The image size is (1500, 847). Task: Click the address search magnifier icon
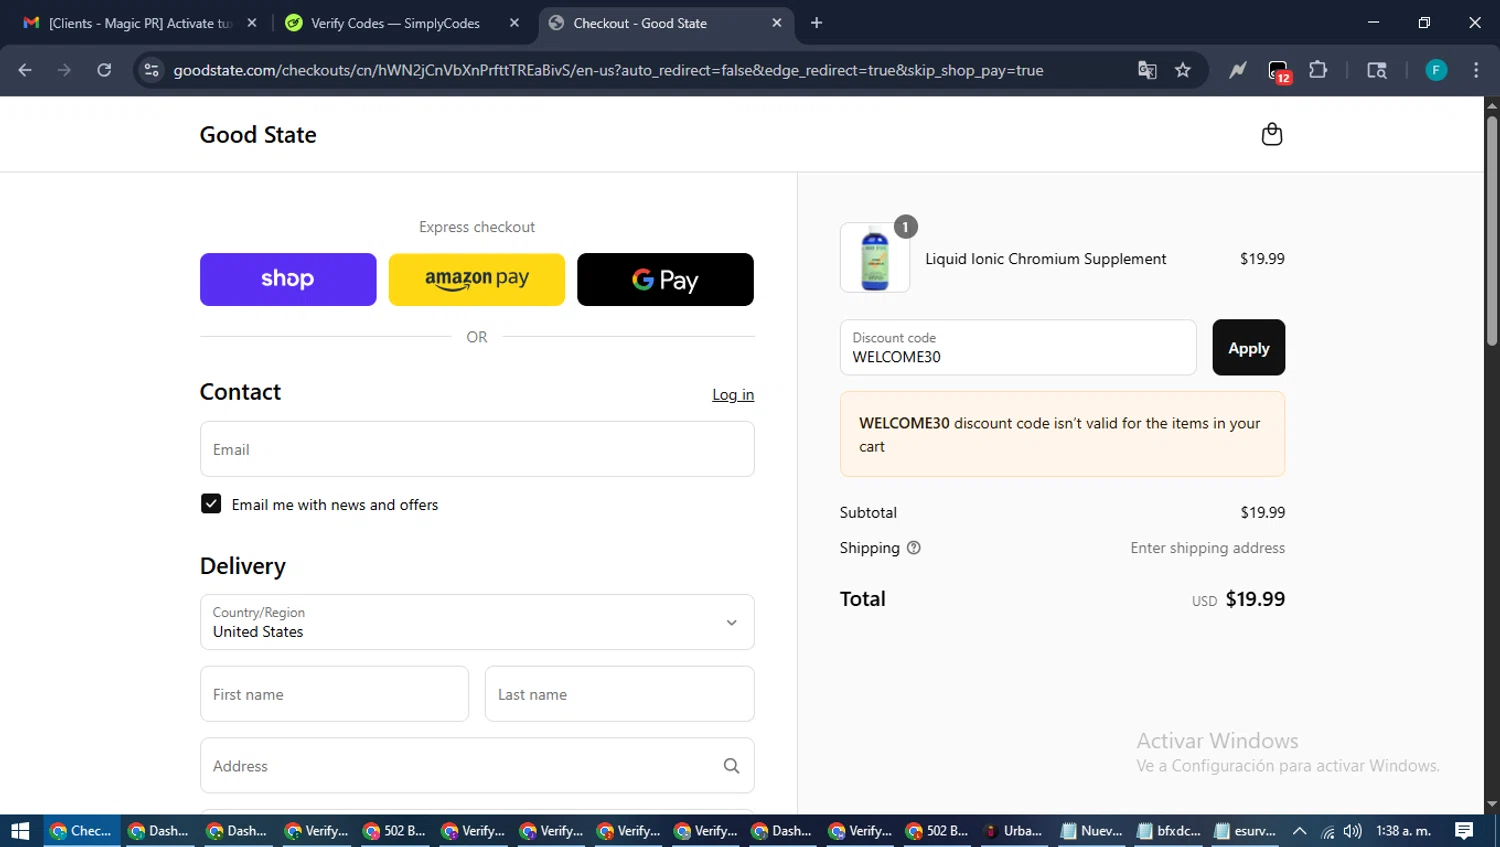point(731,766)
